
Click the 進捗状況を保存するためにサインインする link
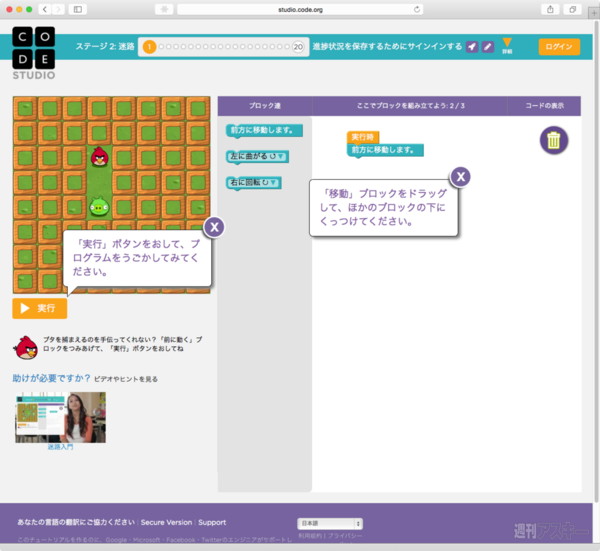point(387,46)
